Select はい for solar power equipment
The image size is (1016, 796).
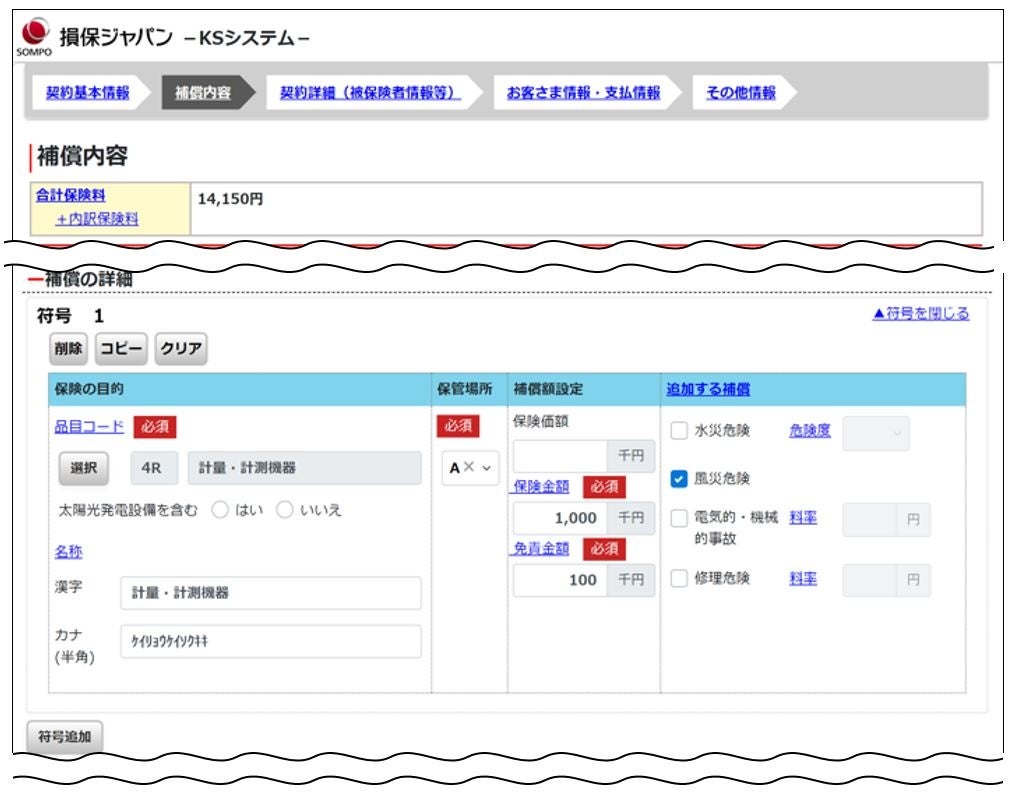220,510
